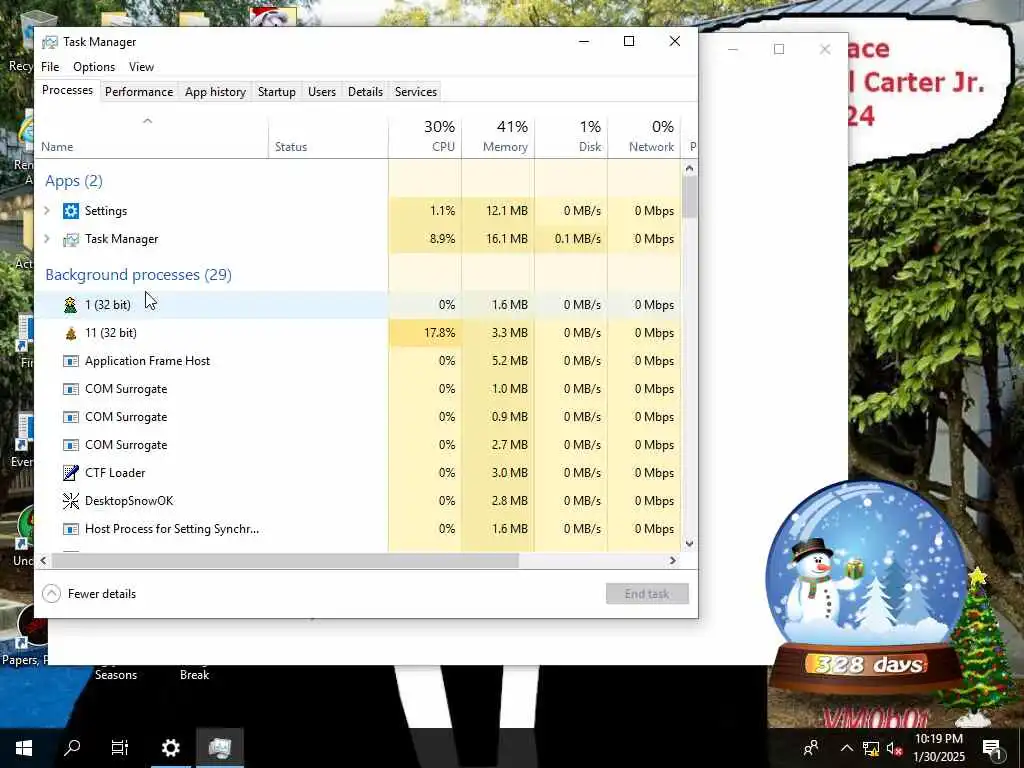The image size is (1024, 768).
Task: Sort by the Memory column header
Action: click(498, 136)
